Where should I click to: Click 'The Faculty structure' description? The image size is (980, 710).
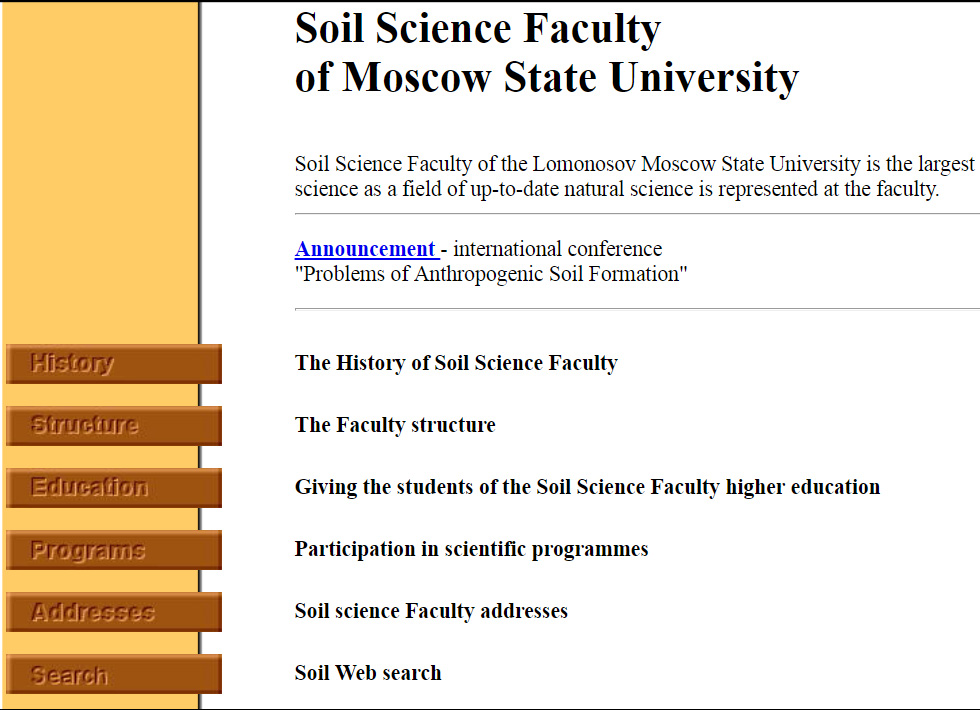click(395, 425)
